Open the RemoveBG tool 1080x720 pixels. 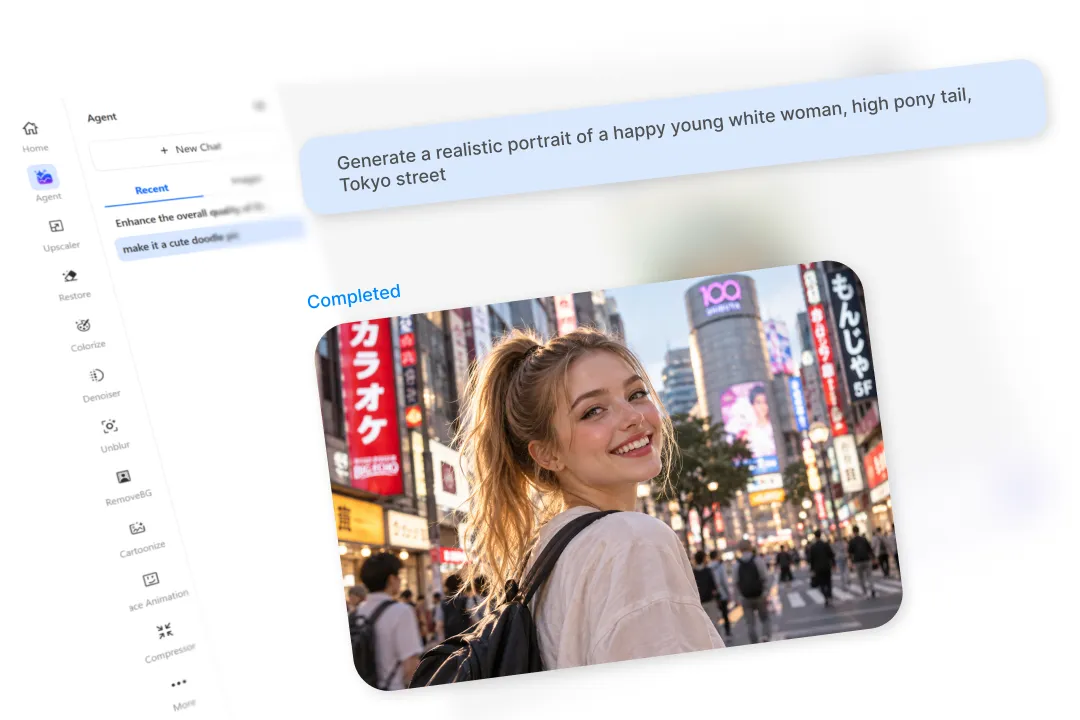coord(123,477)
